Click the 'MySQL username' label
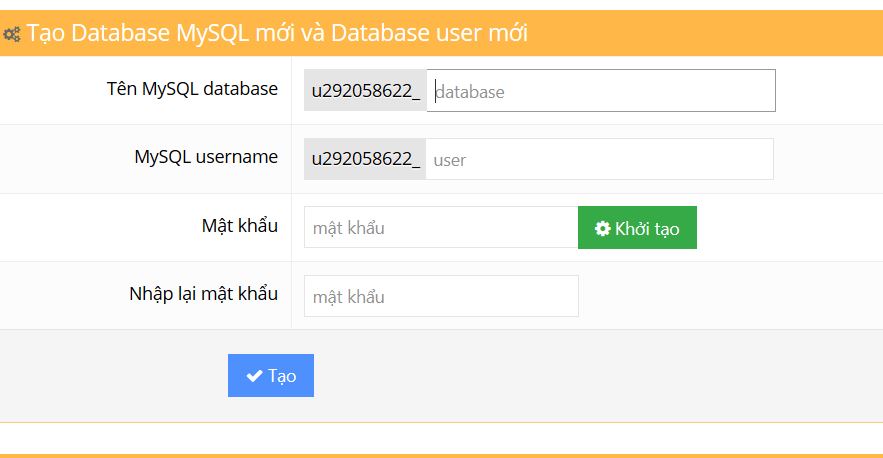883x458 pixels. click(206, 157)
